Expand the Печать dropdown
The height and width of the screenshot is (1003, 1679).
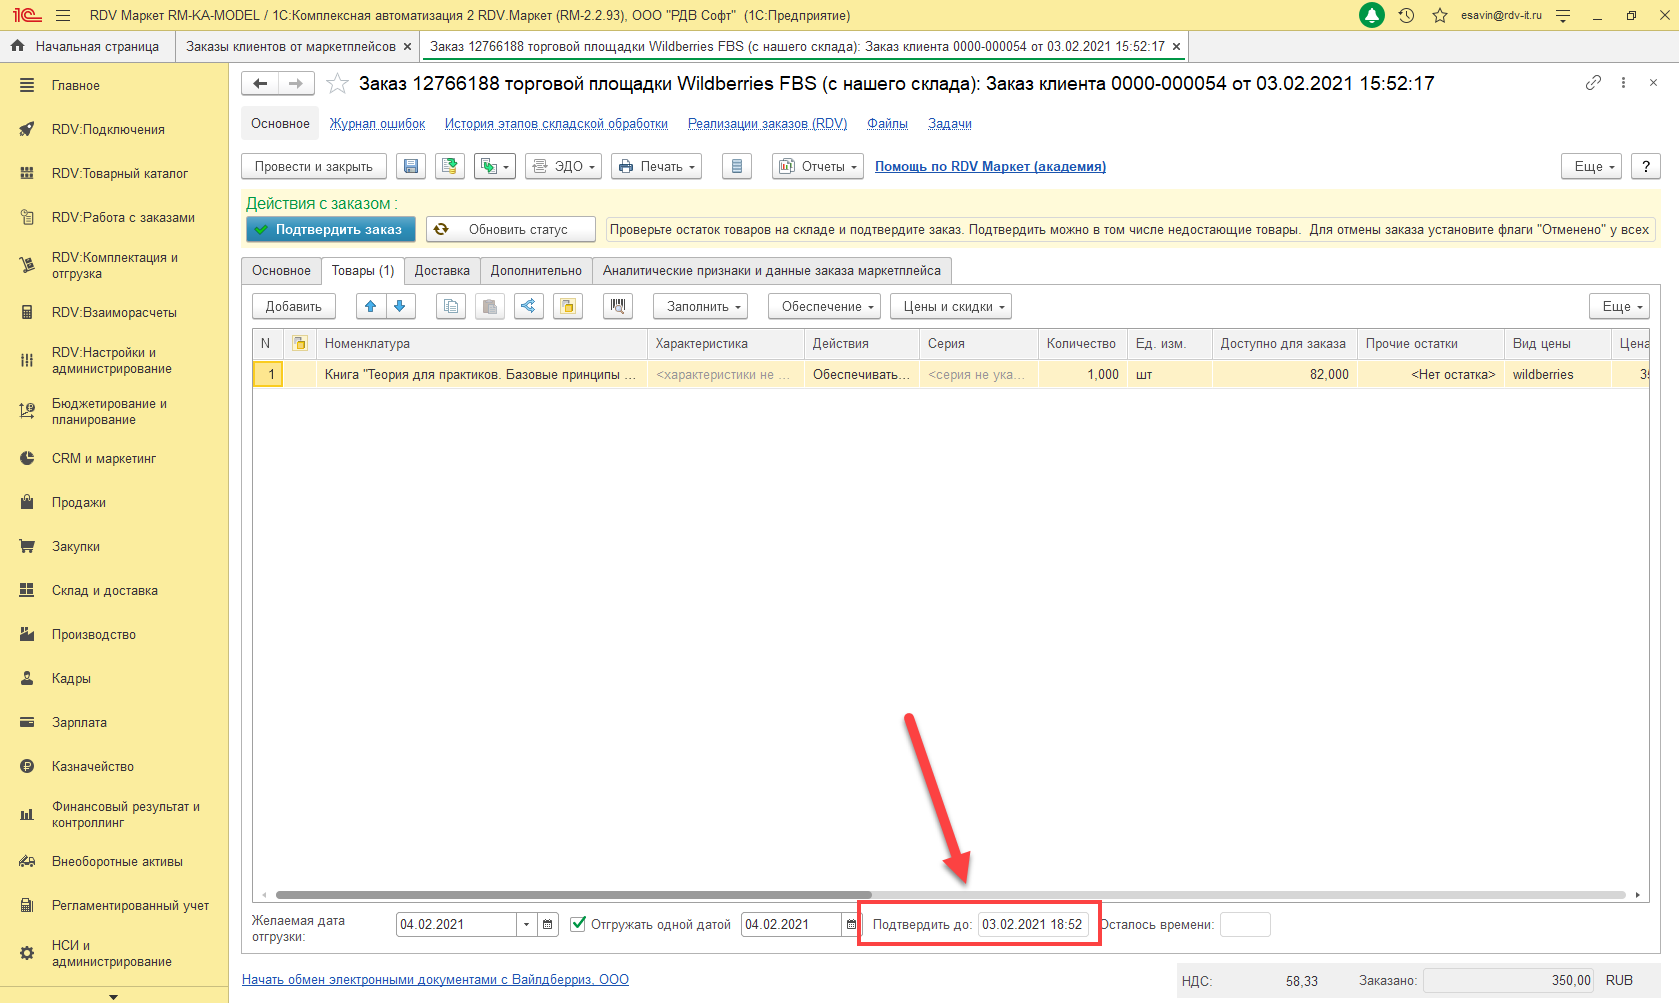tap(656, 167)
